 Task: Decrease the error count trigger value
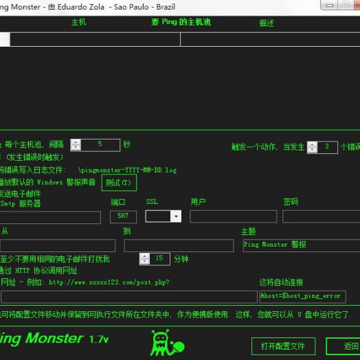pos(312,150)
